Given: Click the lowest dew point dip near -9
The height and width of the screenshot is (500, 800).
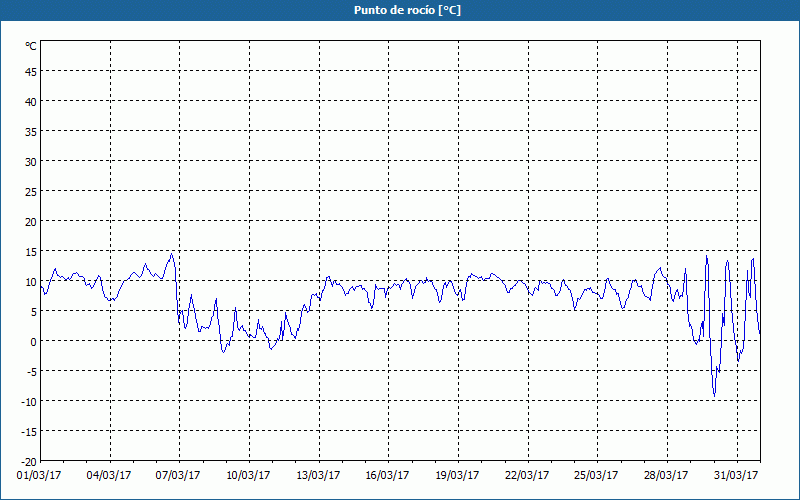Looking at the screenshot, I should pos(714,395).
